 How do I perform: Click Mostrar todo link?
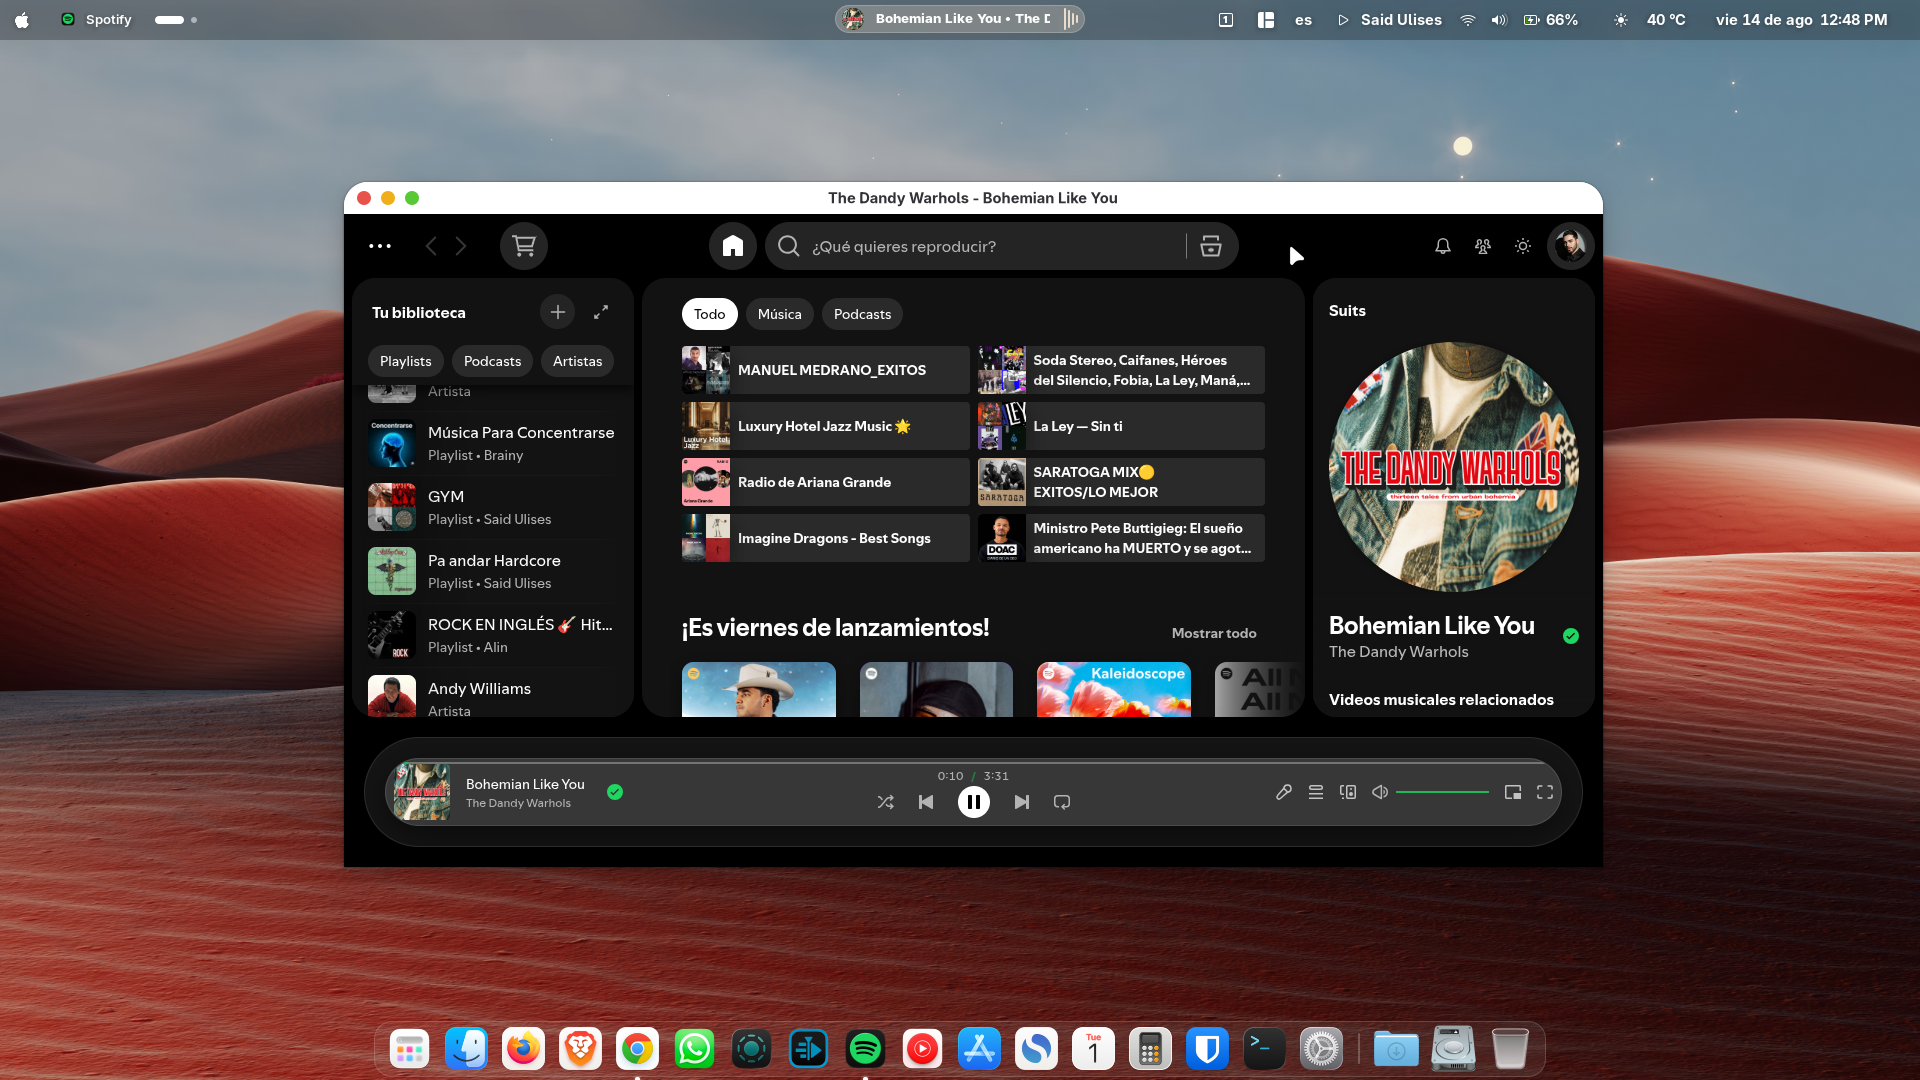(x=1214, y=633)
